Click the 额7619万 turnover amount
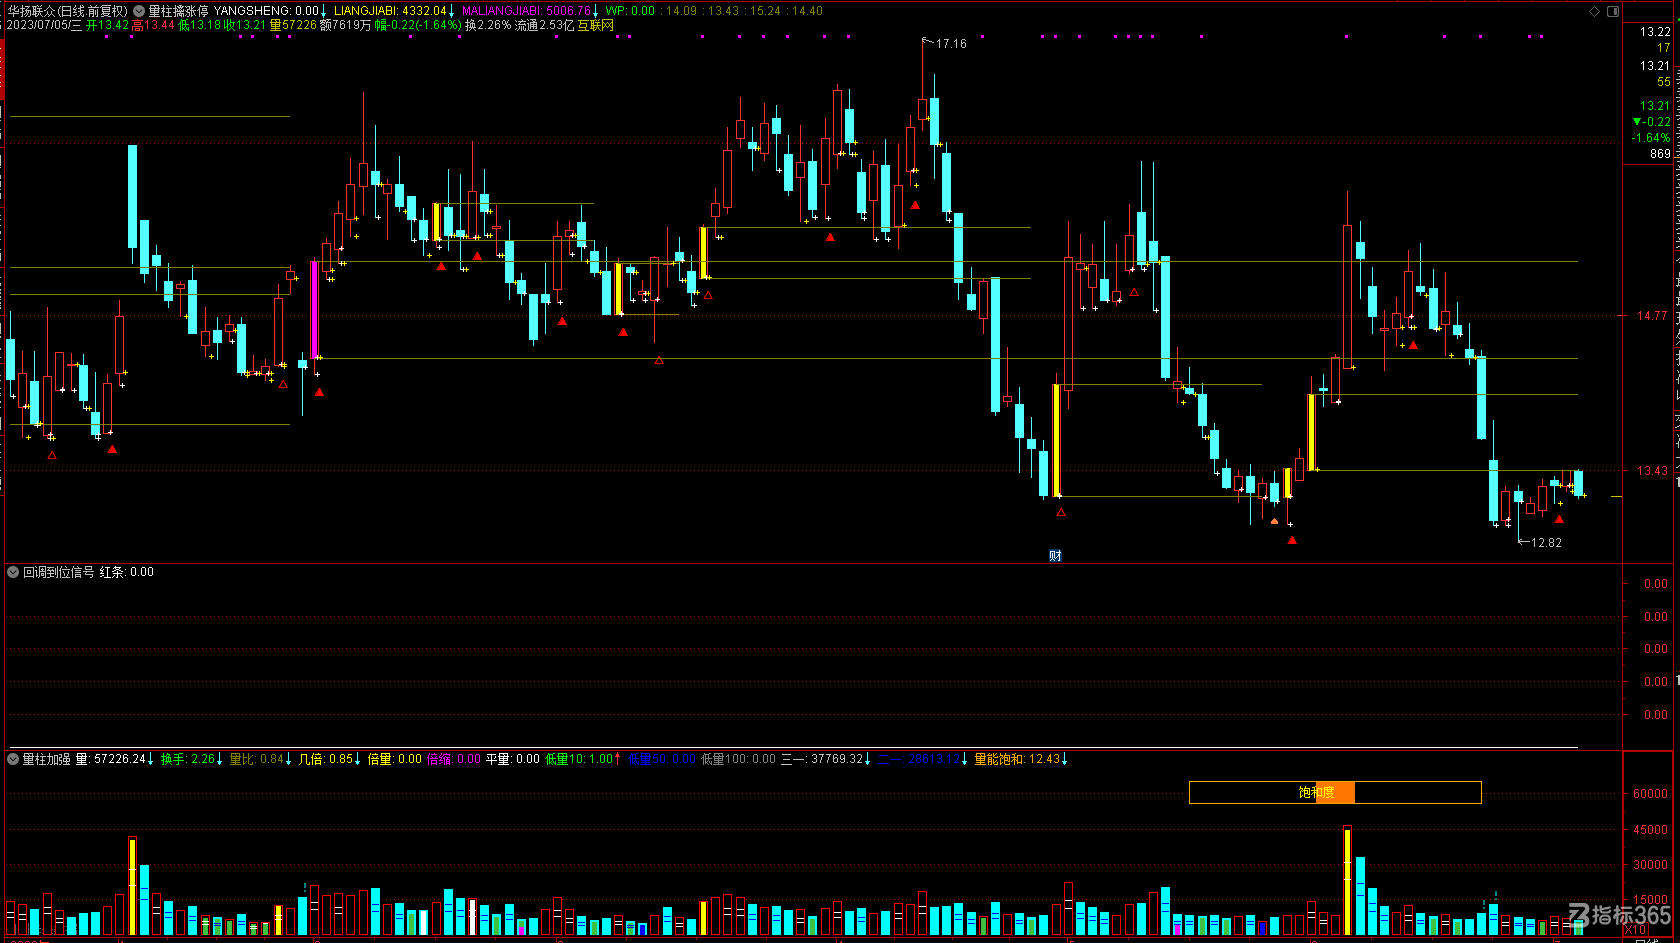The image size is (1680, 943). [345, 25]
